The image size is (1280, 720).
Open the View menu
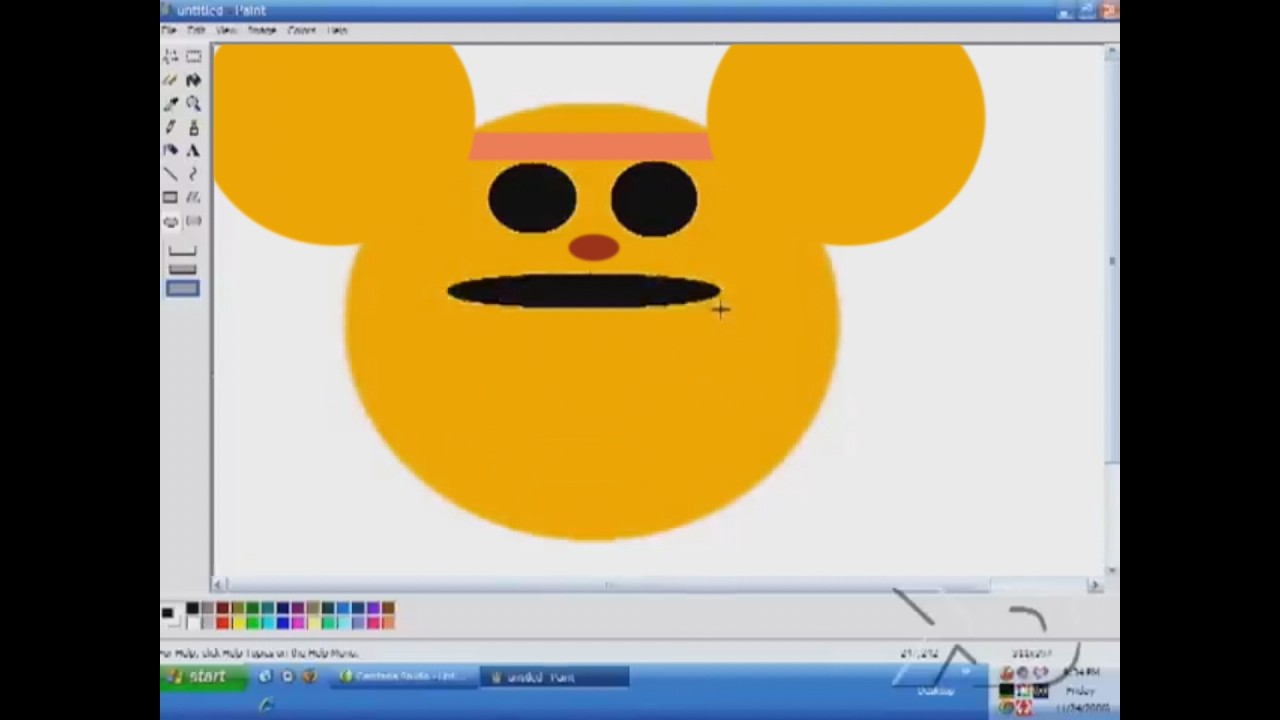[226, 30]
